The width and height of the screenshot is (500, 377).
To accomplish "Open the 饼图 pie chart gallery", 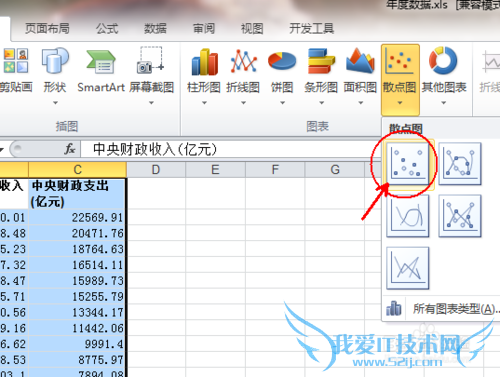I will [282, 76].
